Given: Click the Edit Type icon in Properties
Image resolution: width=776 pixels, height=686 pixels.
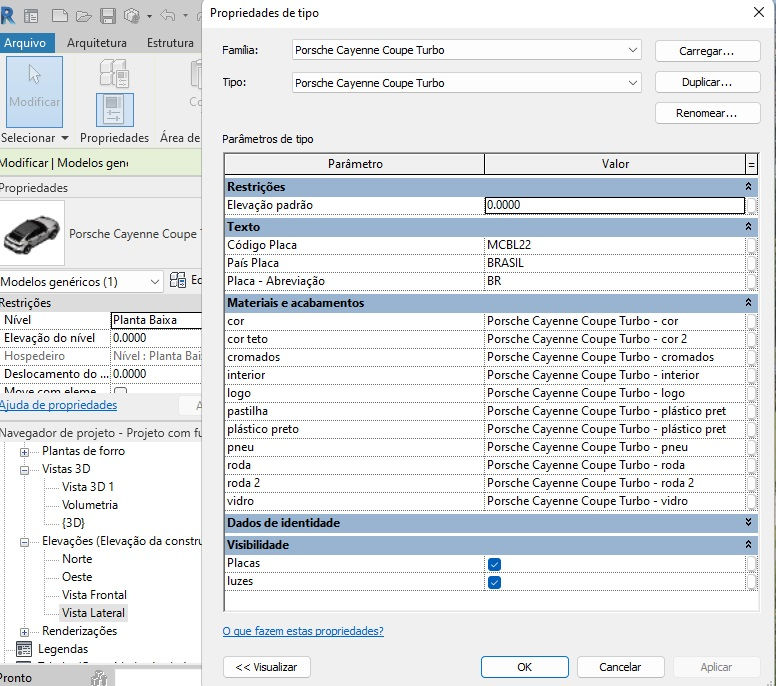Looking at the screenshot, I should (178, 280).
